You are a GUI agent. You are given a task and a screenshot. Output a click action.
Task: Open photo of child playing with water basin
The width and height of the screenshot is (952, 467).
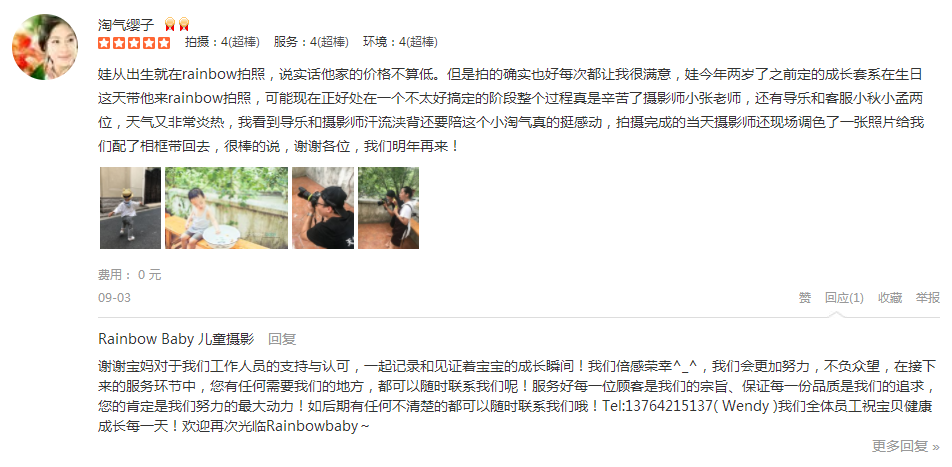point(226,208)
